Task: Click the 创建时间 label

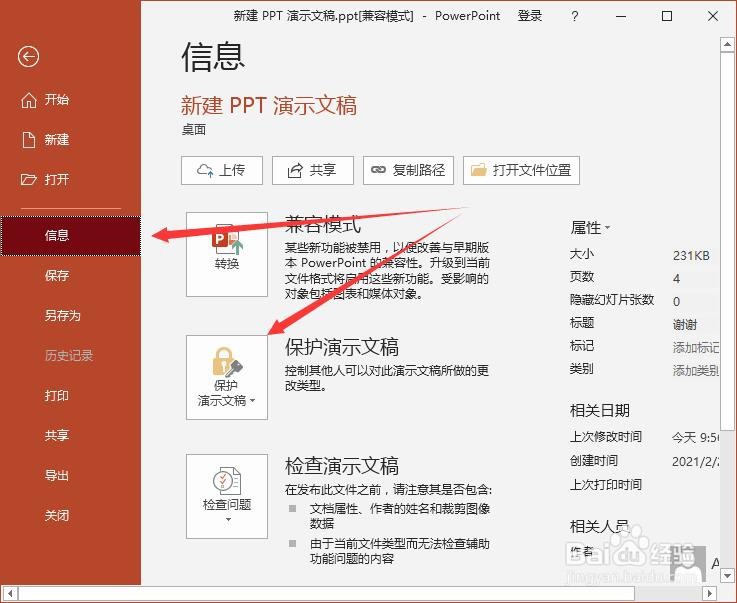Action: click(x=594, y=461)
